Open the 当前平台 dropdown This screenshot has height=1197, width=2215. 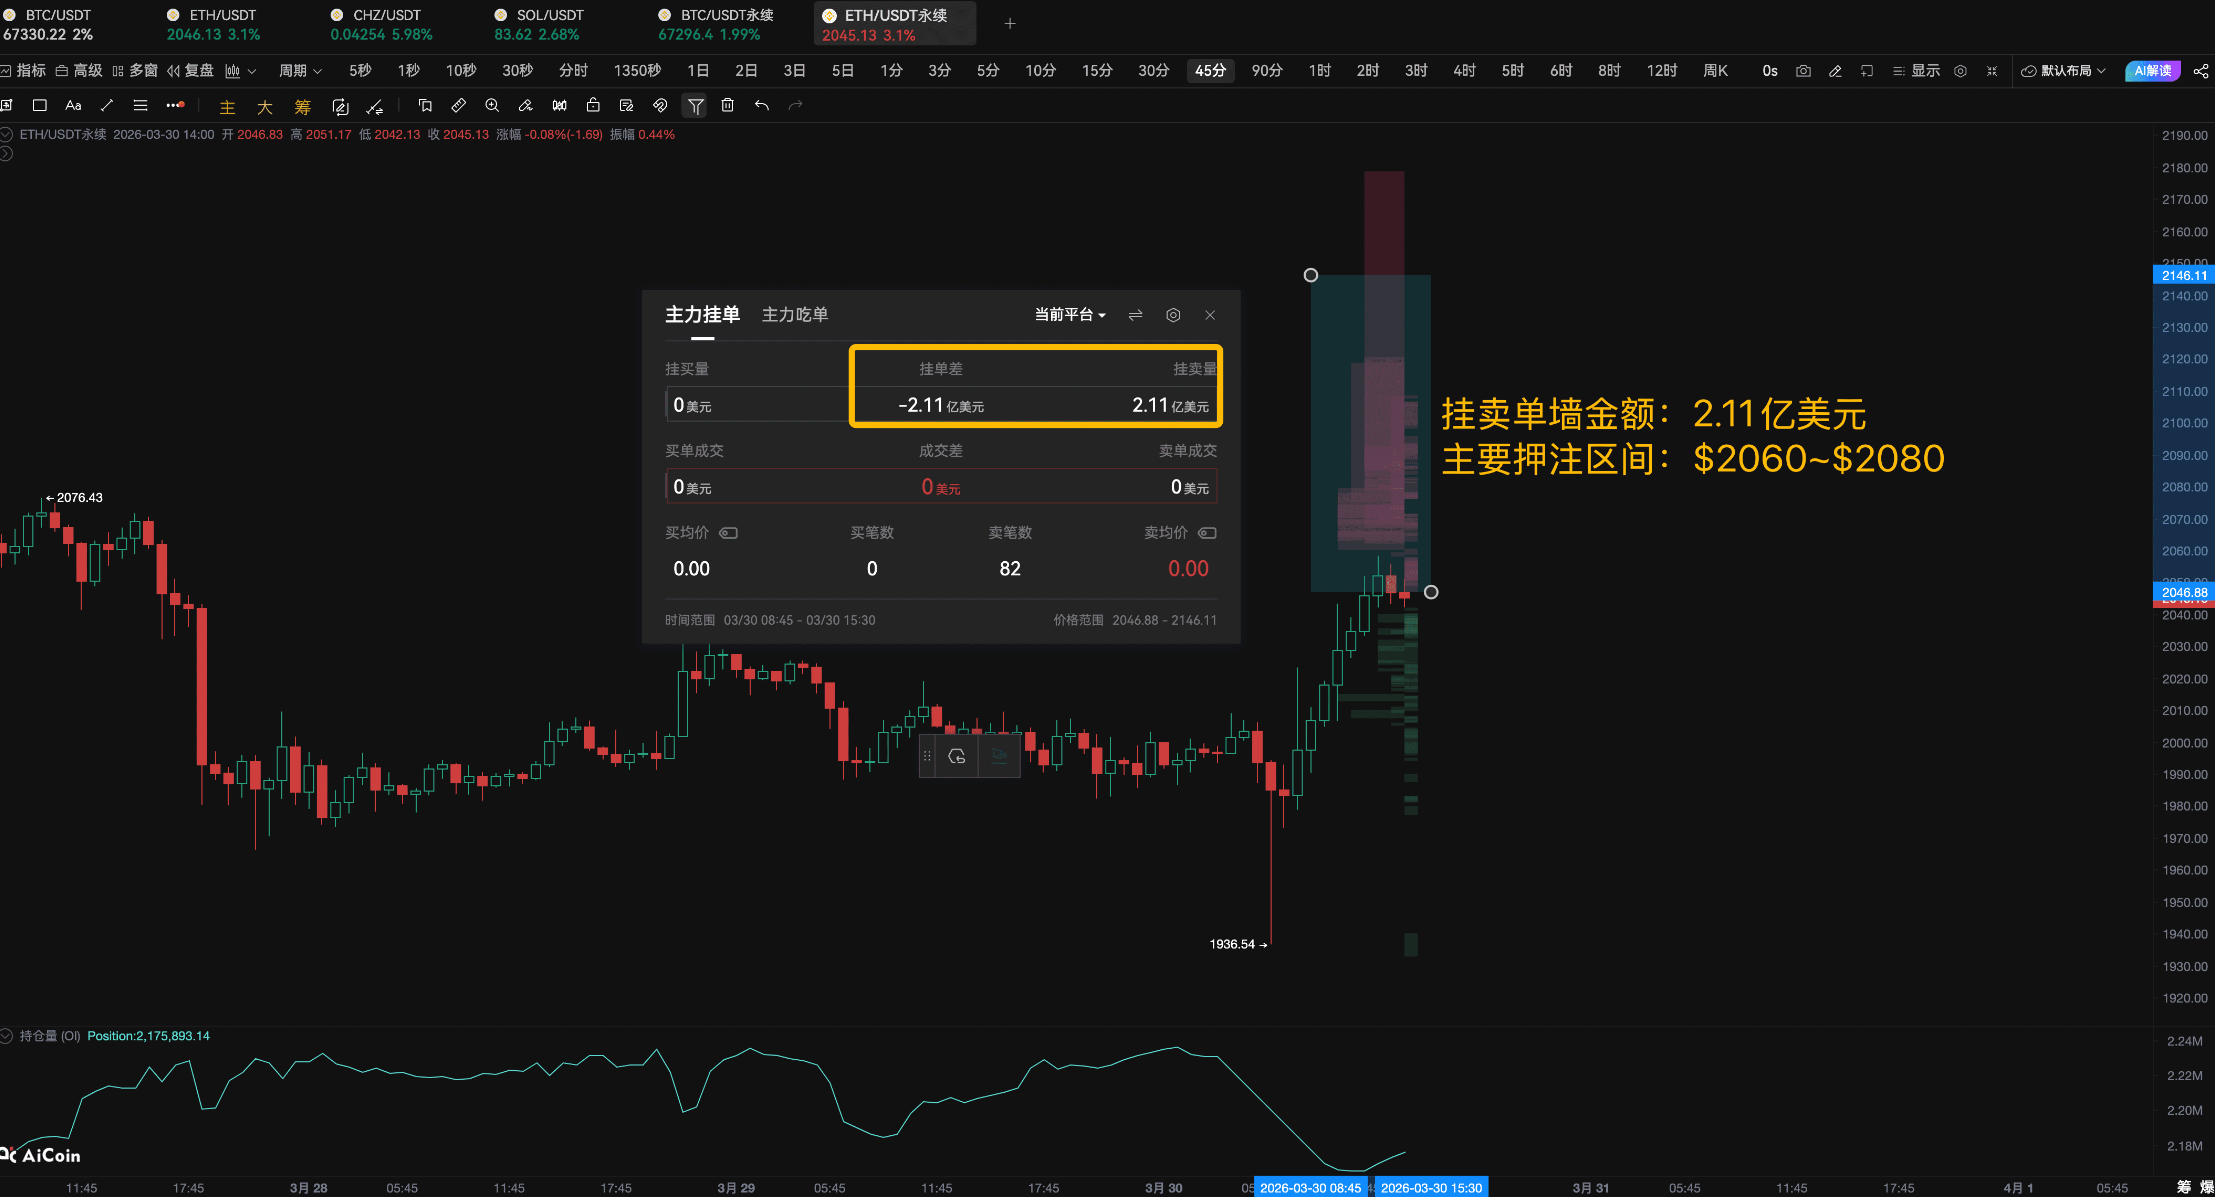click(x=1069, y=315)
